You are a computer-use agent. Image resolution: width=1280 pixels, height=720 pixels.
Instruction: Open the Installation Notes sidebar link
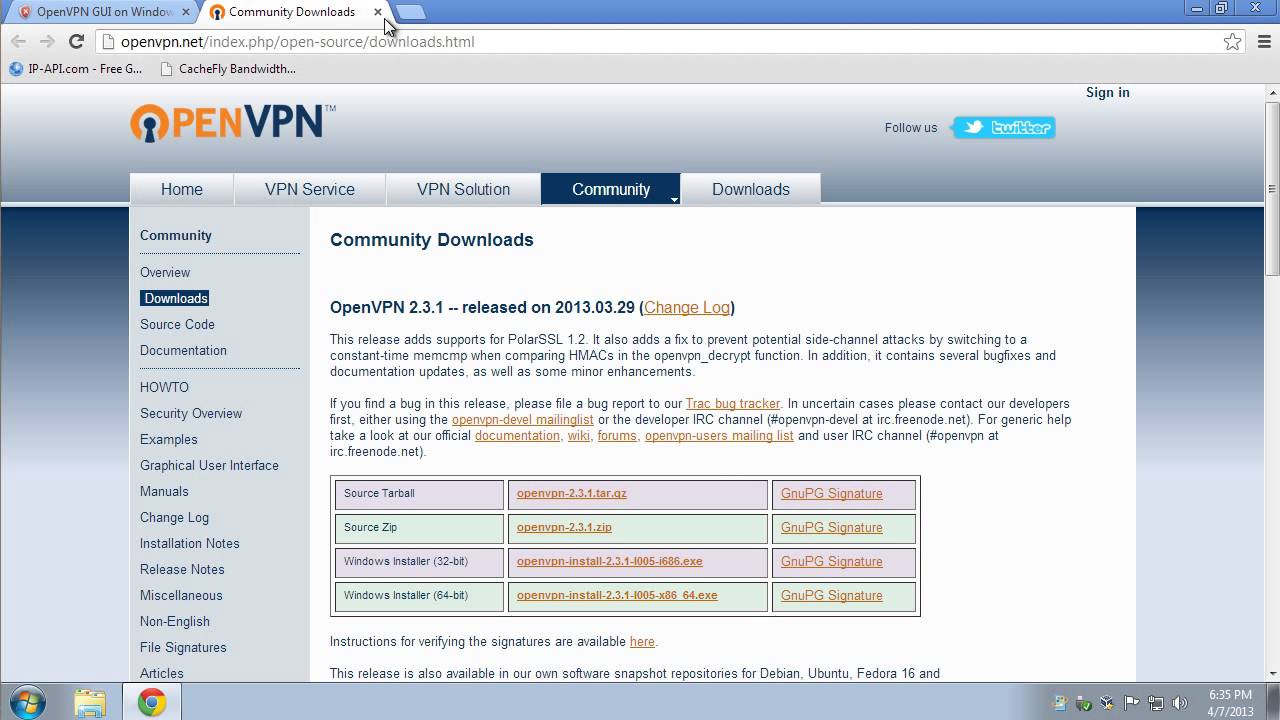coord(190,543)
